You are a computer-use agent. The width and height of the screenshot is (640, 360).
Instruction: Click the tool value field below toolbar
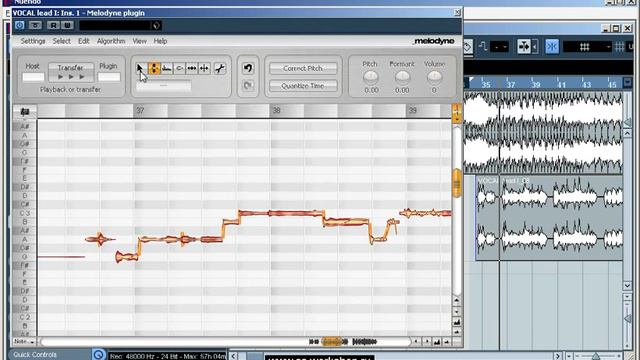[x=163, y=86]
